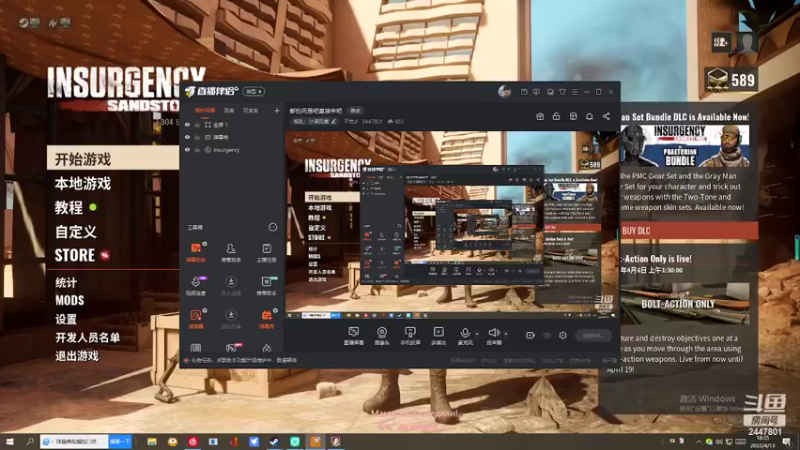This screenshot has height=450, width=800.
Task: Open 教程 tutorial menu entry
Action: (68, 208)
